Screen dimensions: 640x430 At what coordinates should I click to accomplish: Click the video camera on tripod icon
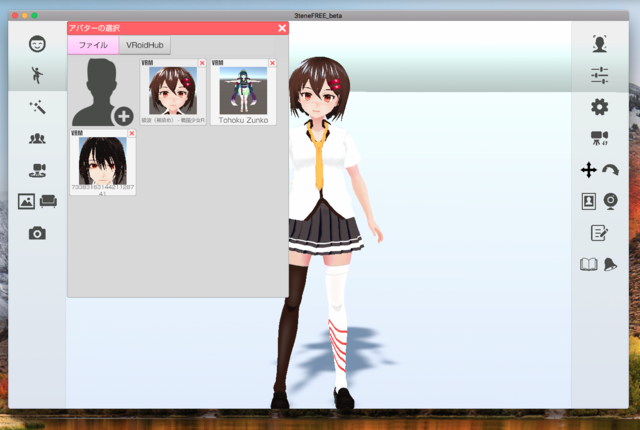coord(600,138)
